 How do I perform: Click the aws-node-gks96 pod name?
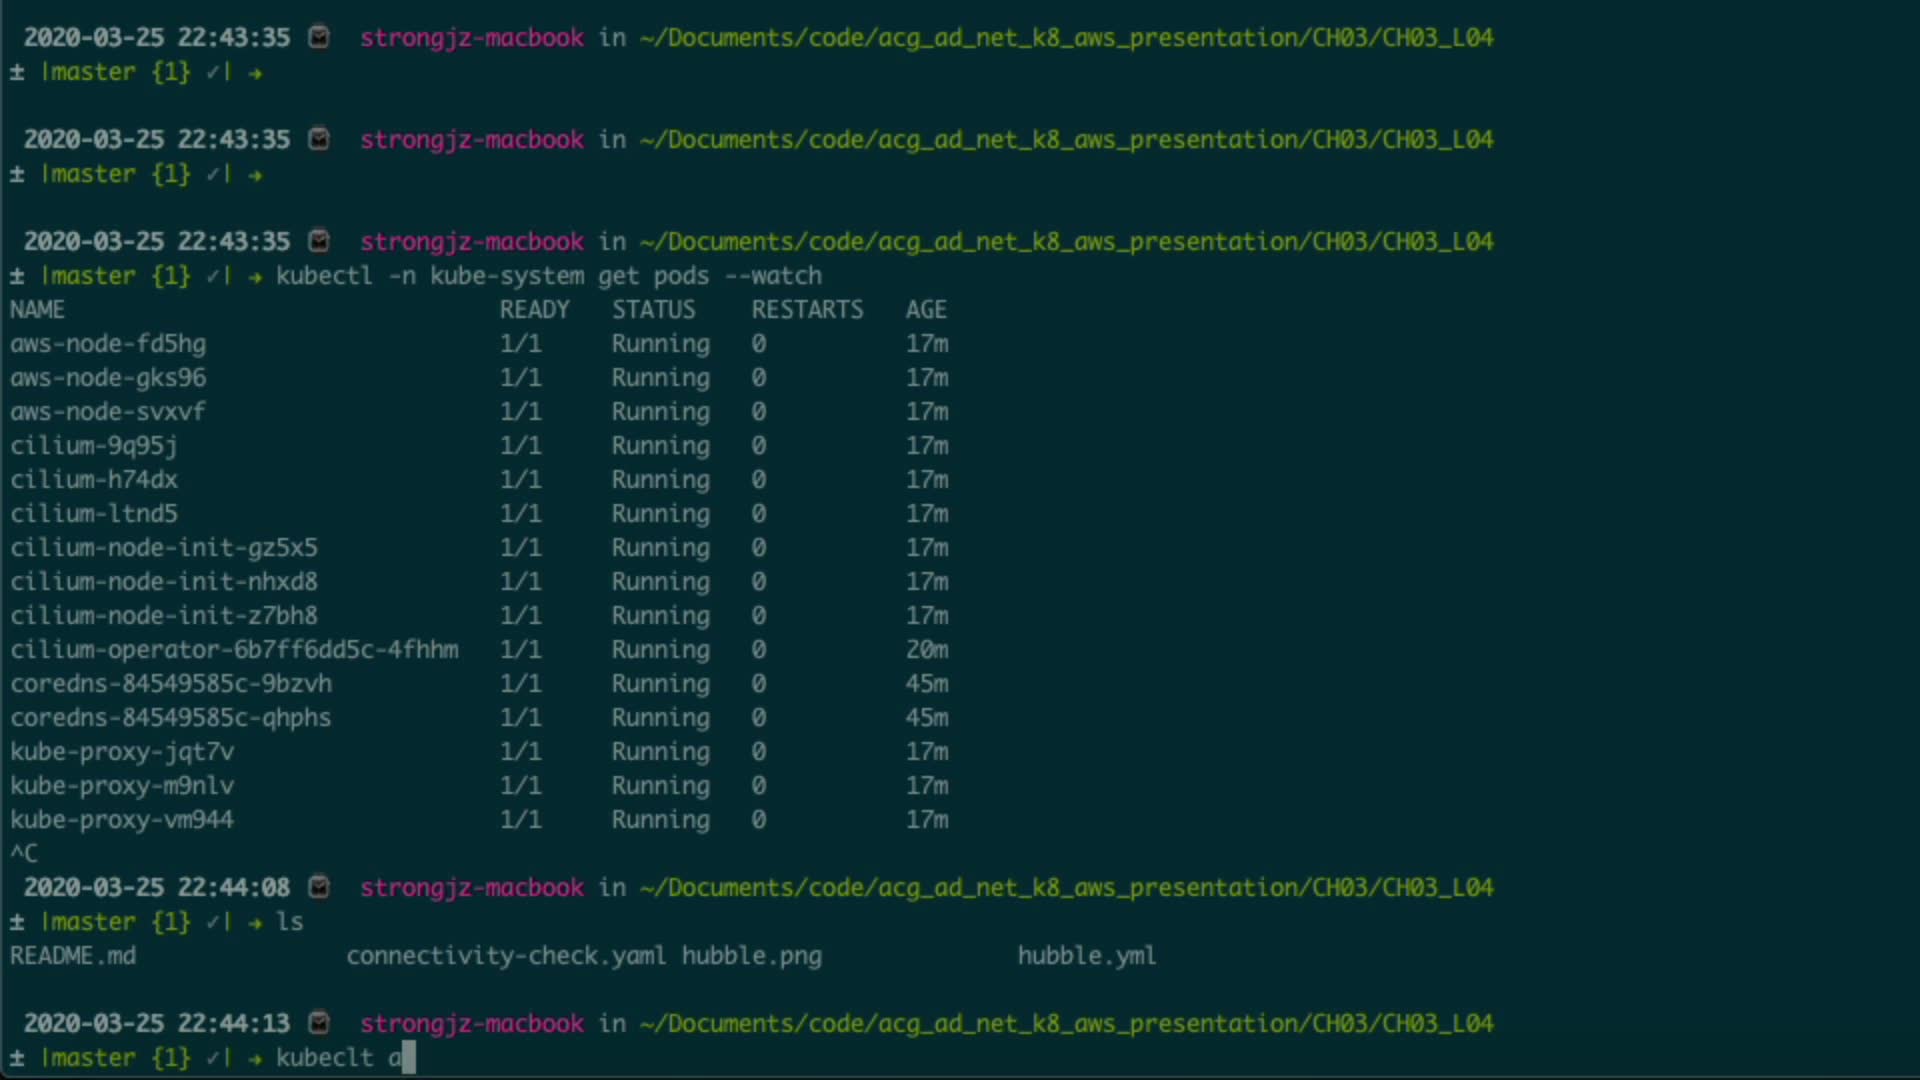(x=108, y=378)
